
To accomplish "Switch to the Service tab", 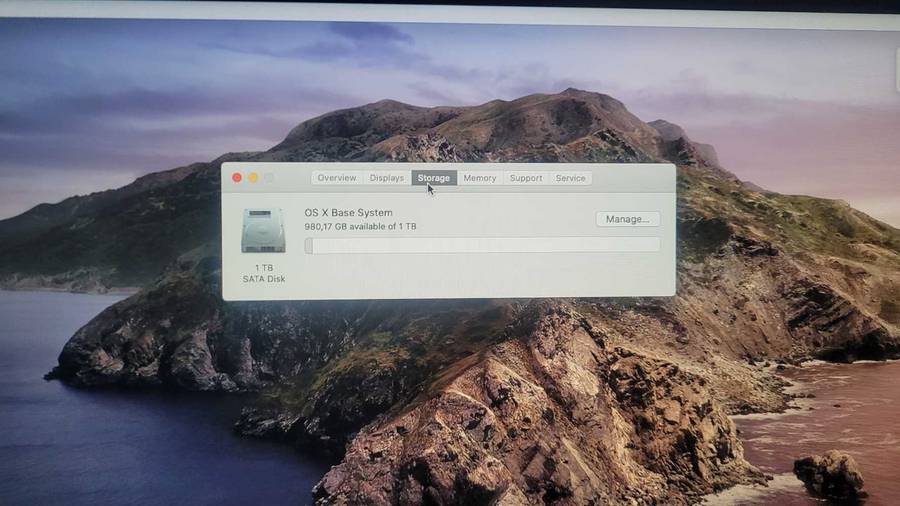I will click(x=571, y=178).
